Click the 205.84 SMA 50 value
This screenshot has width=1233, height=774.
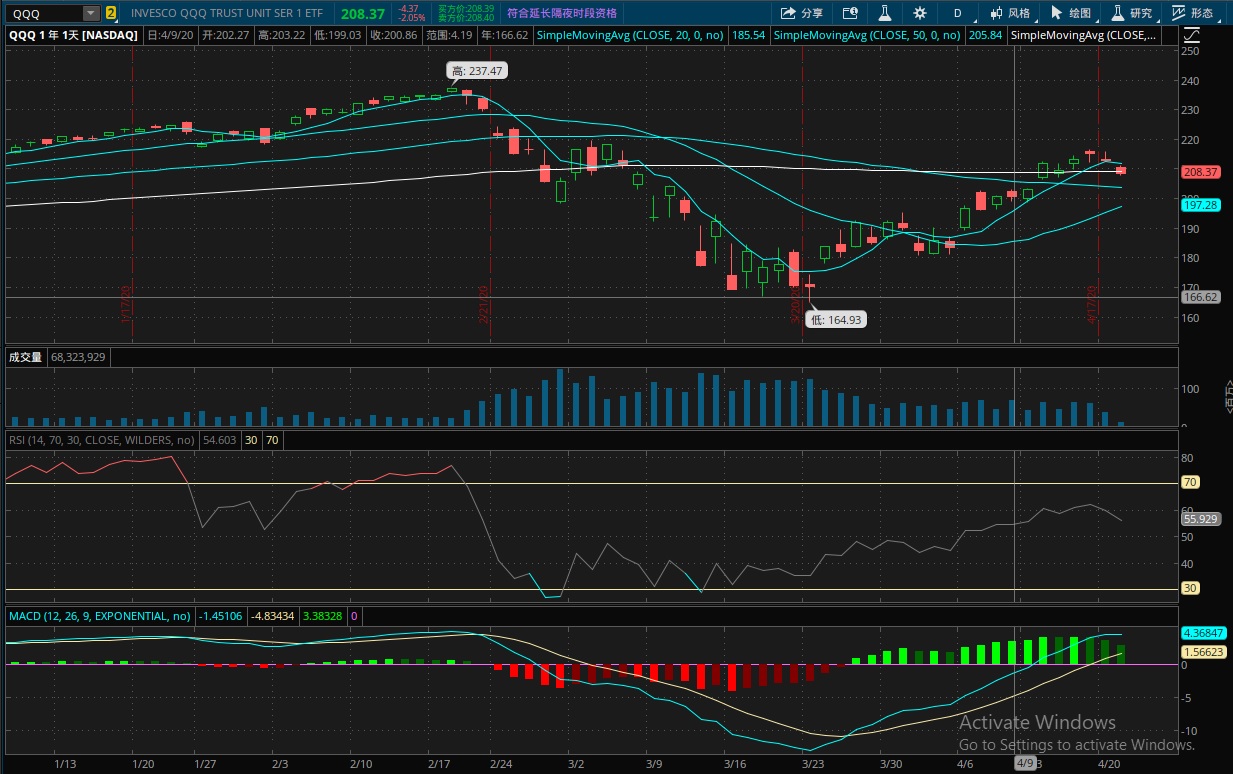(985, 34)
